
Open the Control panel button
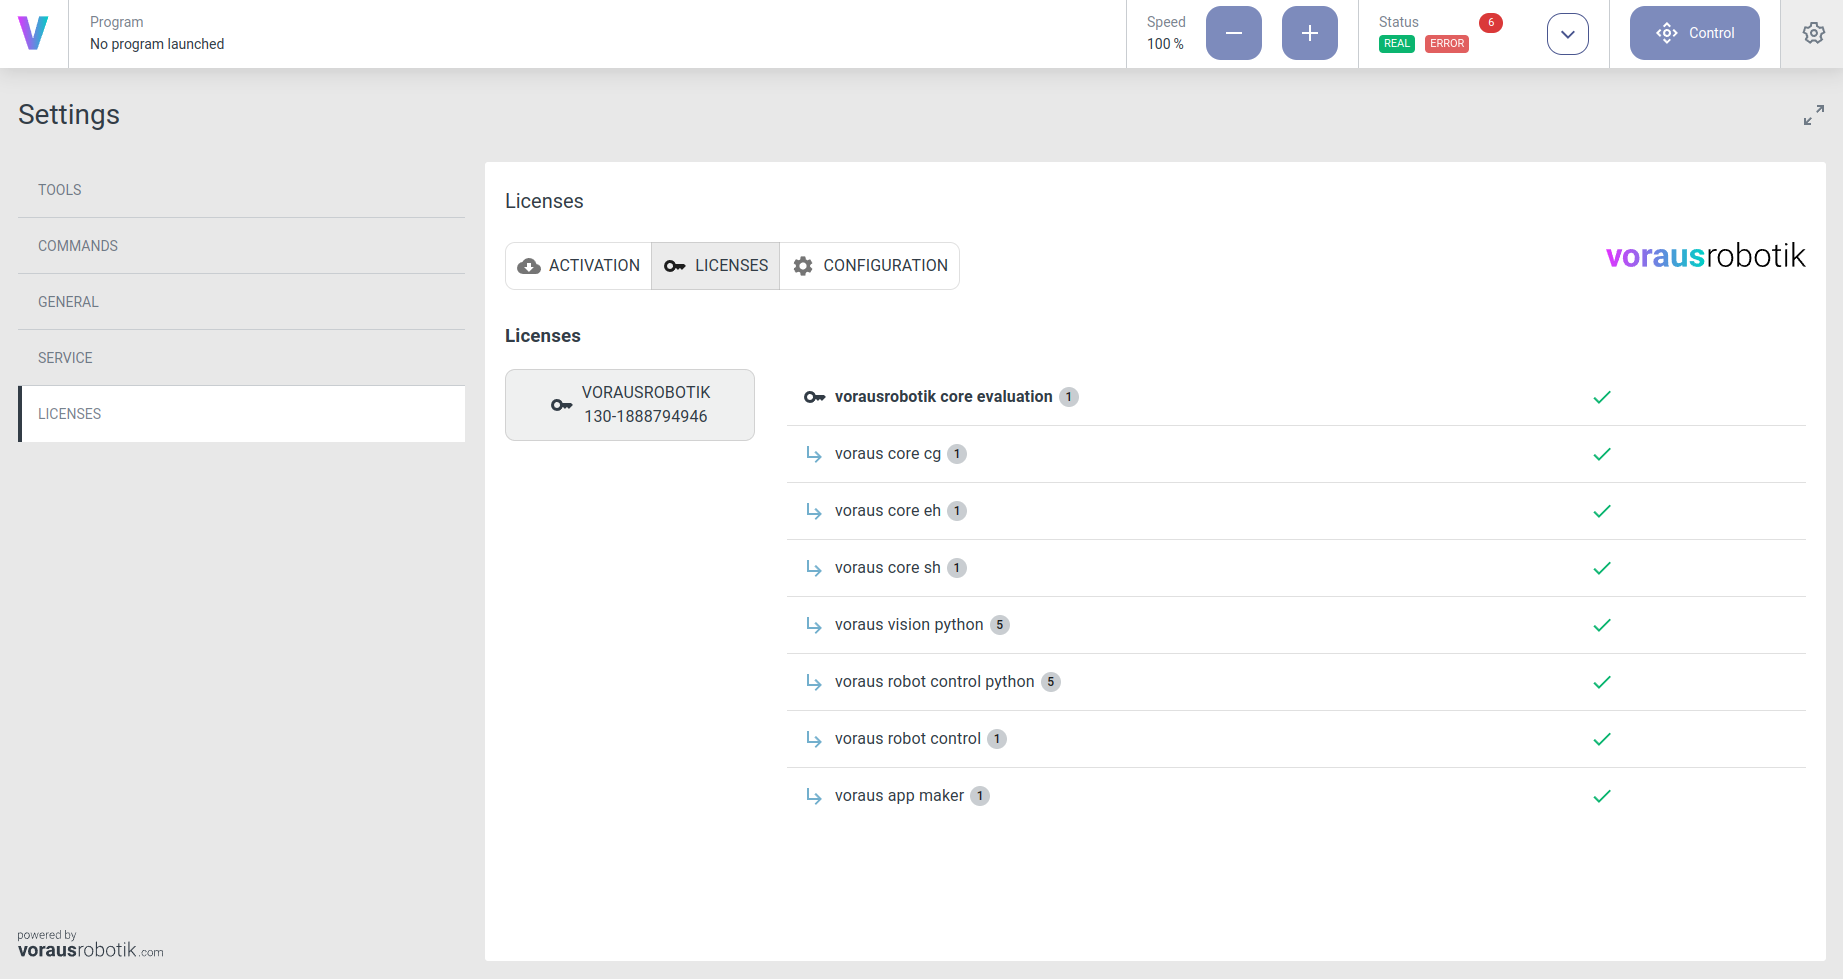tap(1694, 33)
